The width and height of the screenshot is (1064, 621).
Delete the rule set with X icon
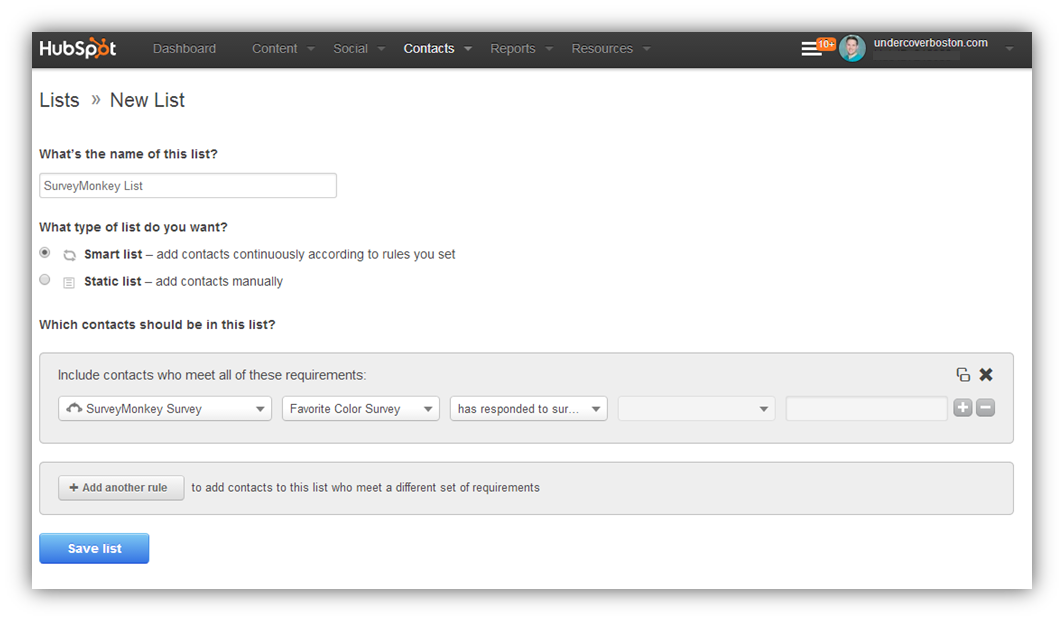coord(986,375)
